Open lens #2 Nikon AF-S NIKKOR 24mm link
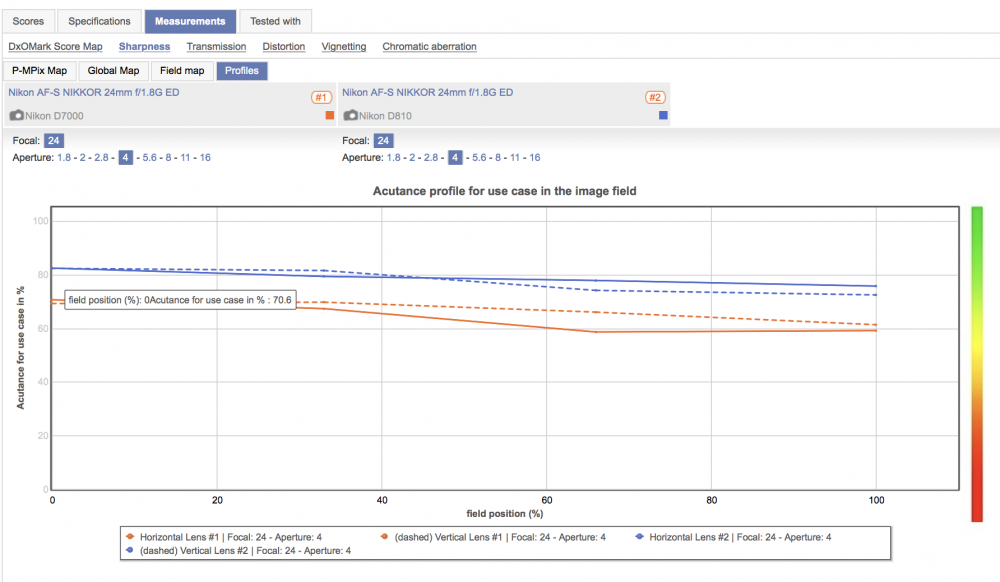1000x582 pixels. point(427,92)
